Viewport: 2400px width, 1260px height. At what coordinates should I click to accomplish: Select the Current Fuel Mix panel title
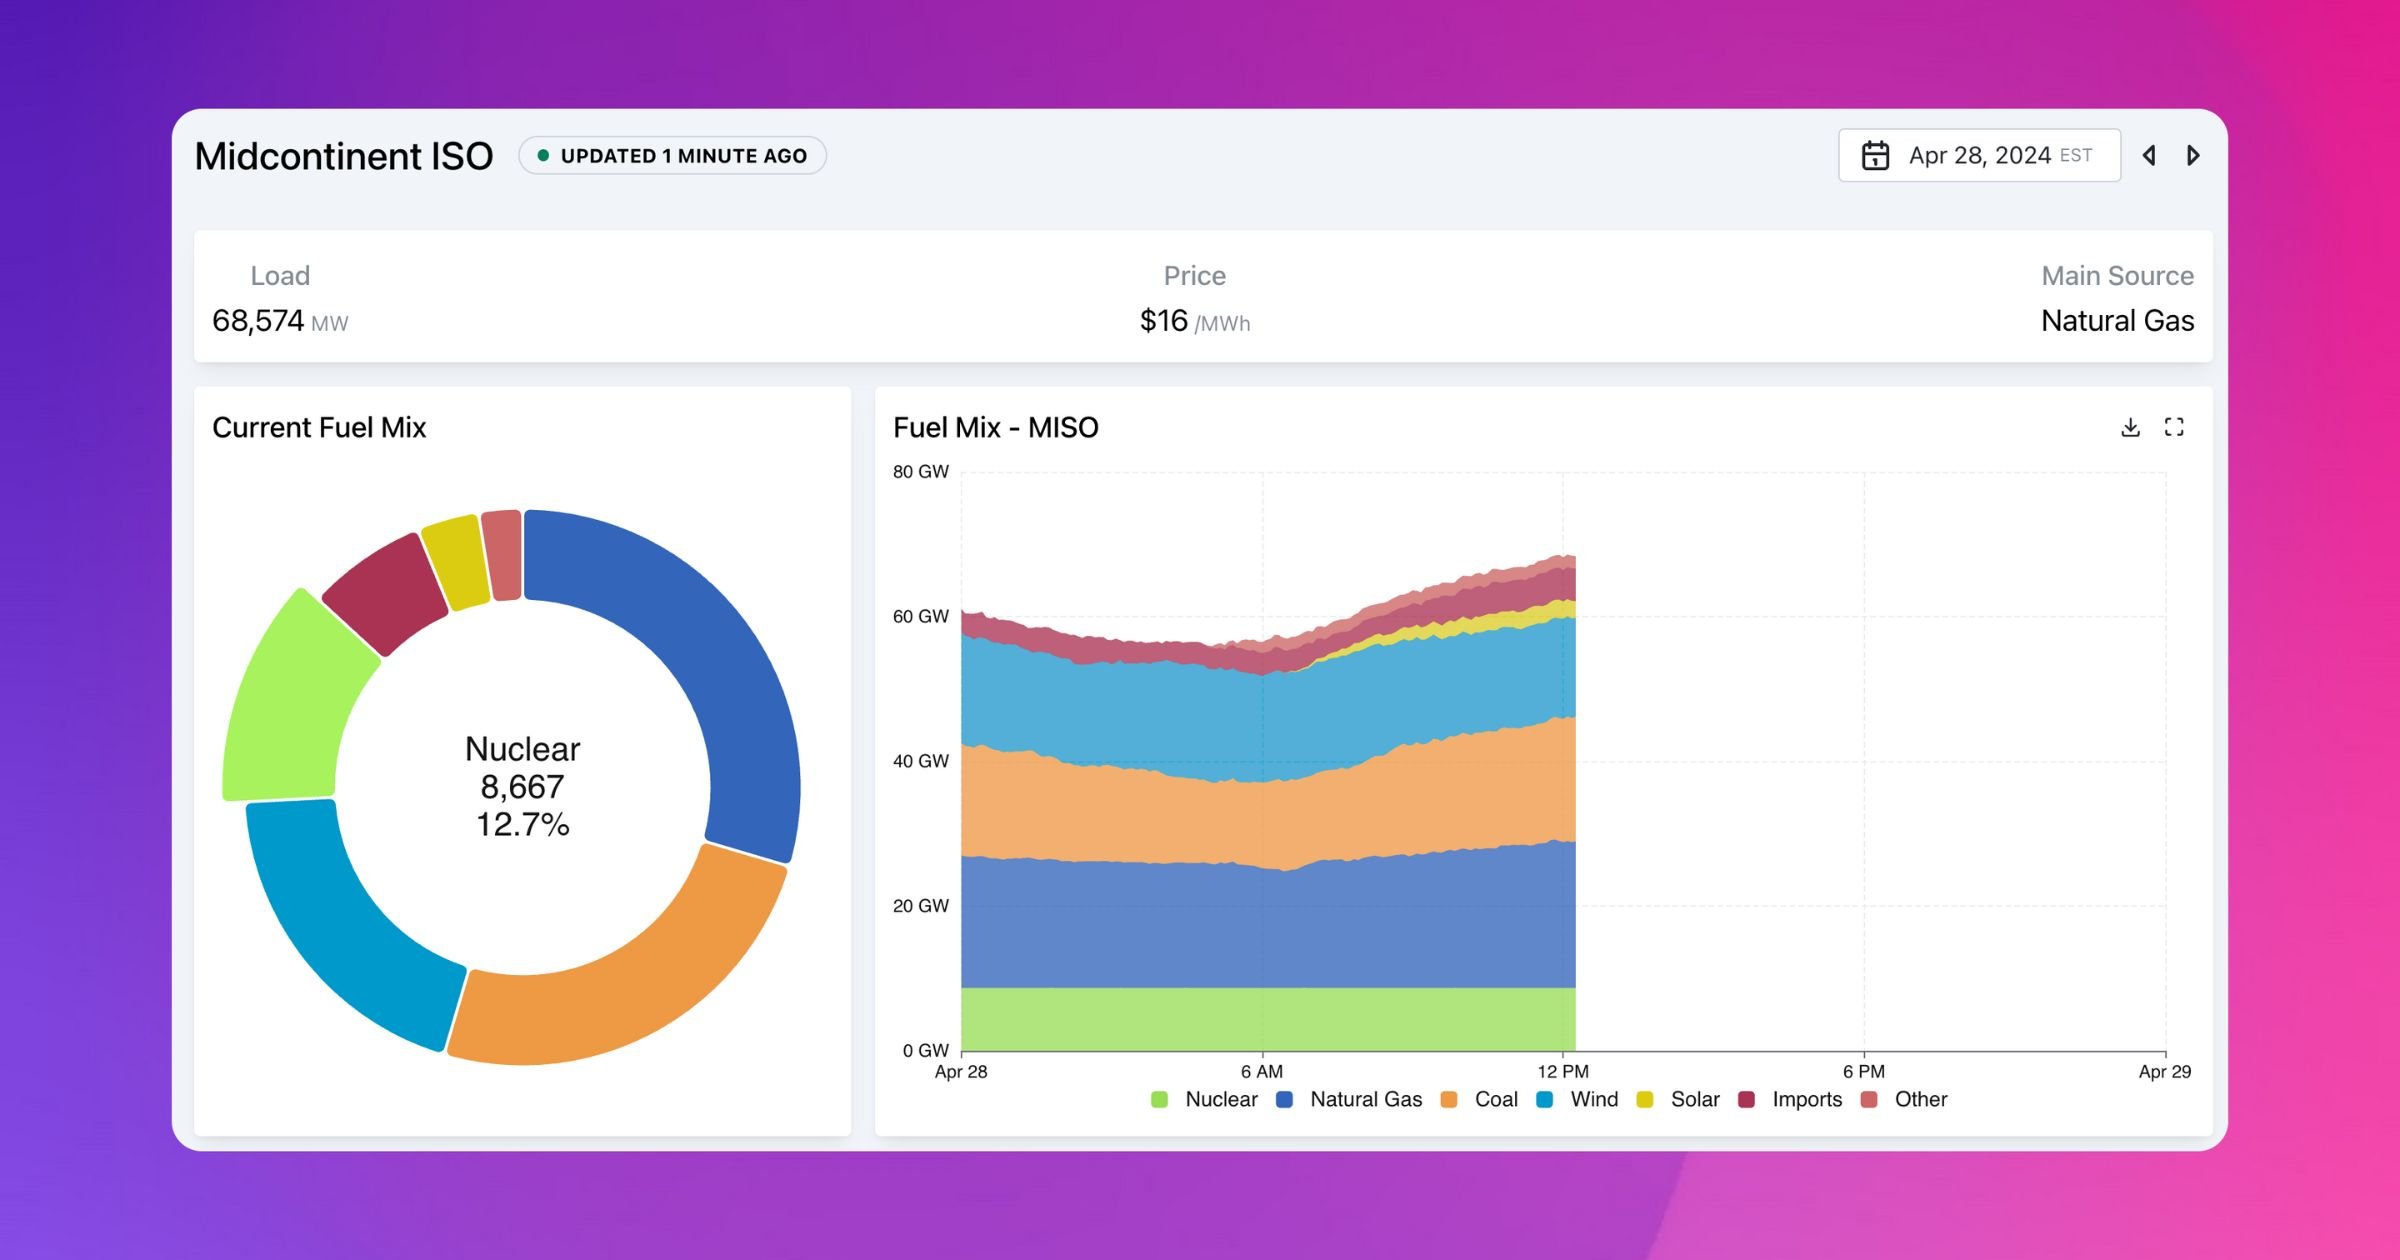pos(320,427)
